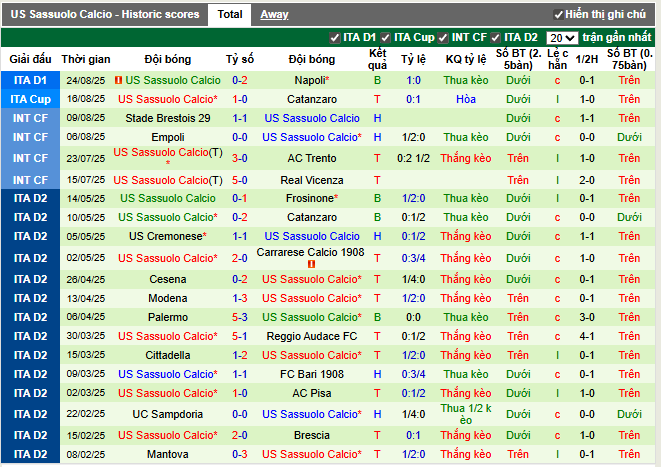Click US Sassuolo Calcio in Brestois row
This screenshot has height=467, width=661.
(x=312, y=118)
